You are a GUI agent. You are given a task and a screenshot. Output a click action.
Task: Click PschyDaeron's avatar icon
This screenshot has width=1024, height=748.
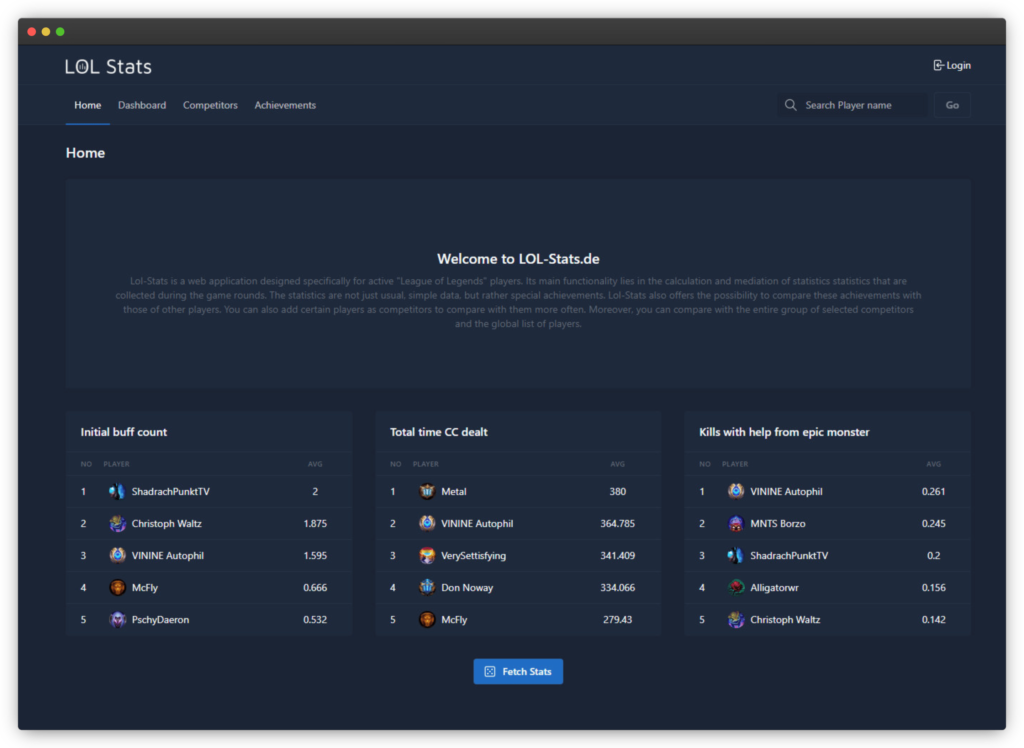117,620
